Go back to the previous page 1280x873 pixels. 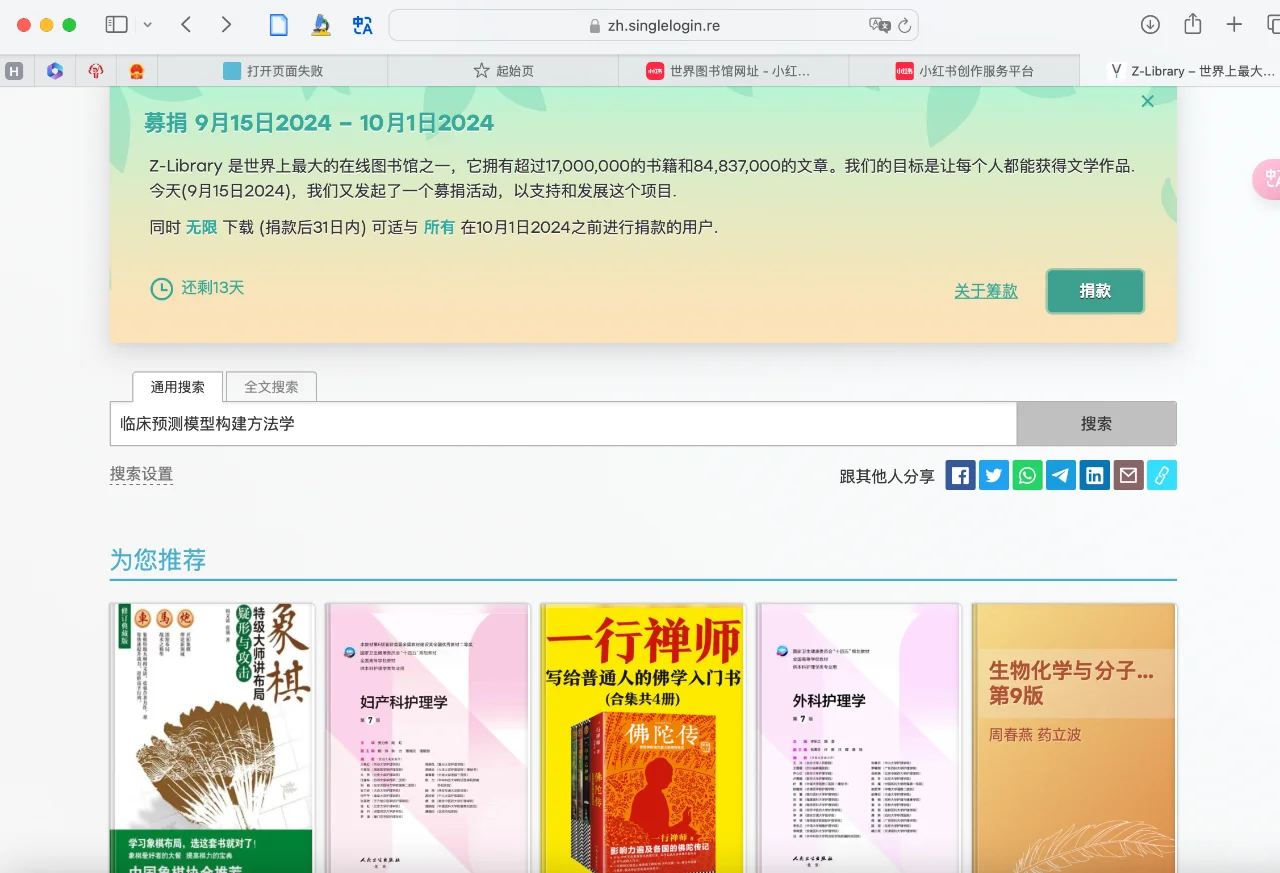186,25
